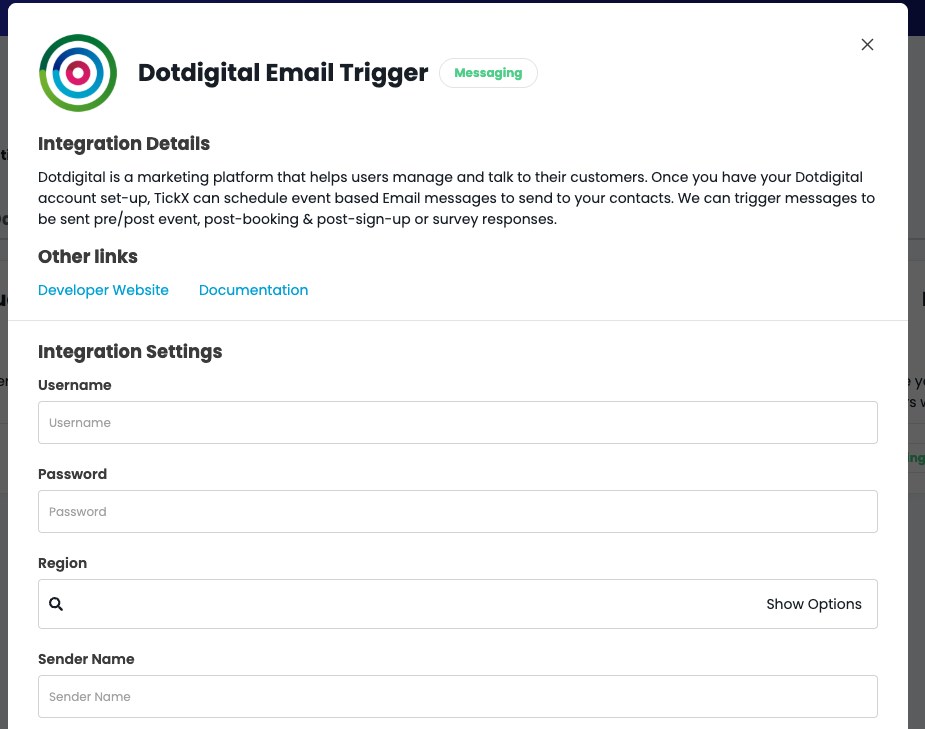The height and width of the screenshot is (729, 925).
Task: Click the Other links heading
Action: tap(88, 257)
